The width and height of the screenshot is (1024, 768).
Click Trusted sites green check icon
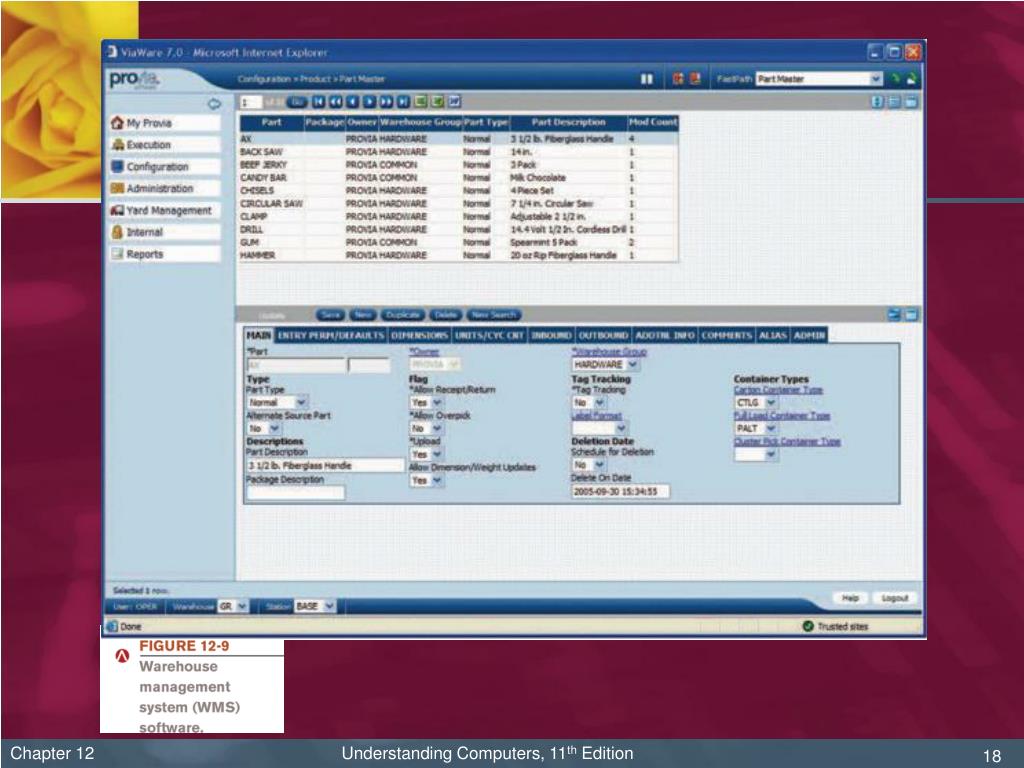[808, 626]
